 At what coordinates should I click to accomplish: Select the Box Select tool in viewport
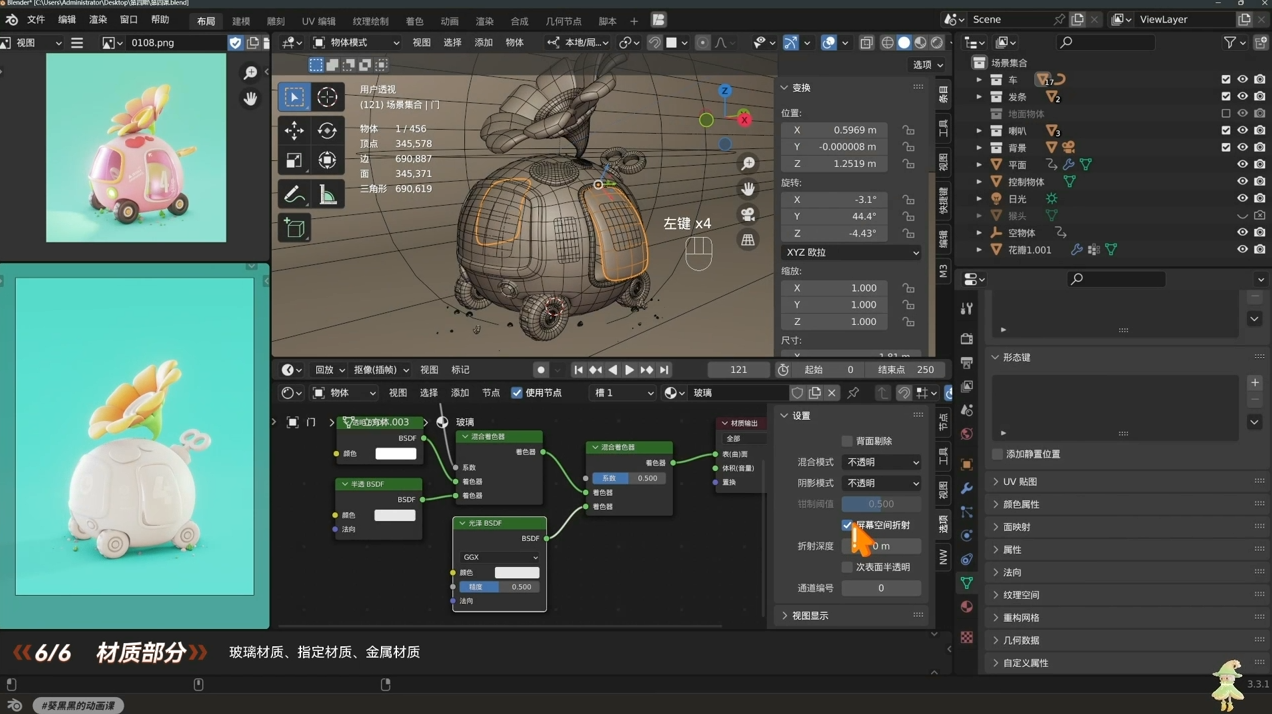[x=294, y=97]
